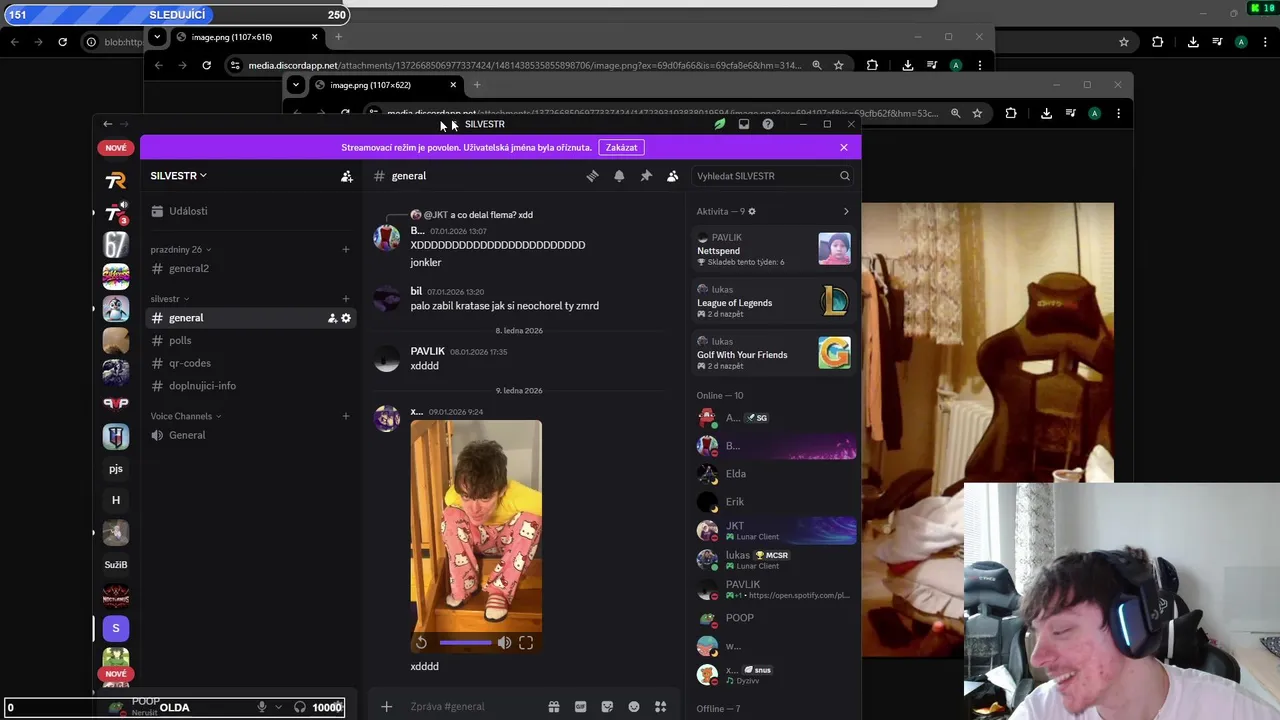The height and width of the screenshot is (720, 1280).
Task: Open the threads icon in channel header
Action: [592, 176]
